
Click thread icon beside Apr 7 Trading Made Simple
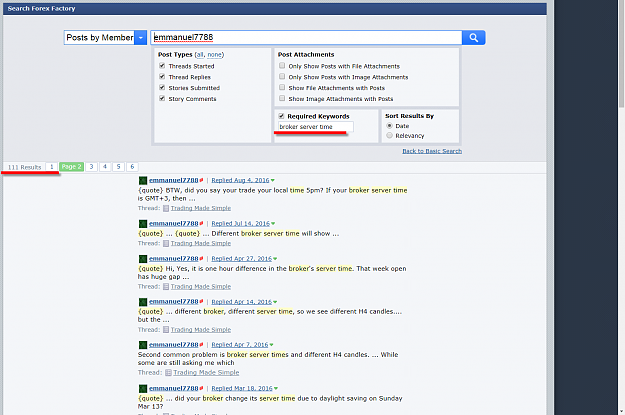tap(168, 373)
